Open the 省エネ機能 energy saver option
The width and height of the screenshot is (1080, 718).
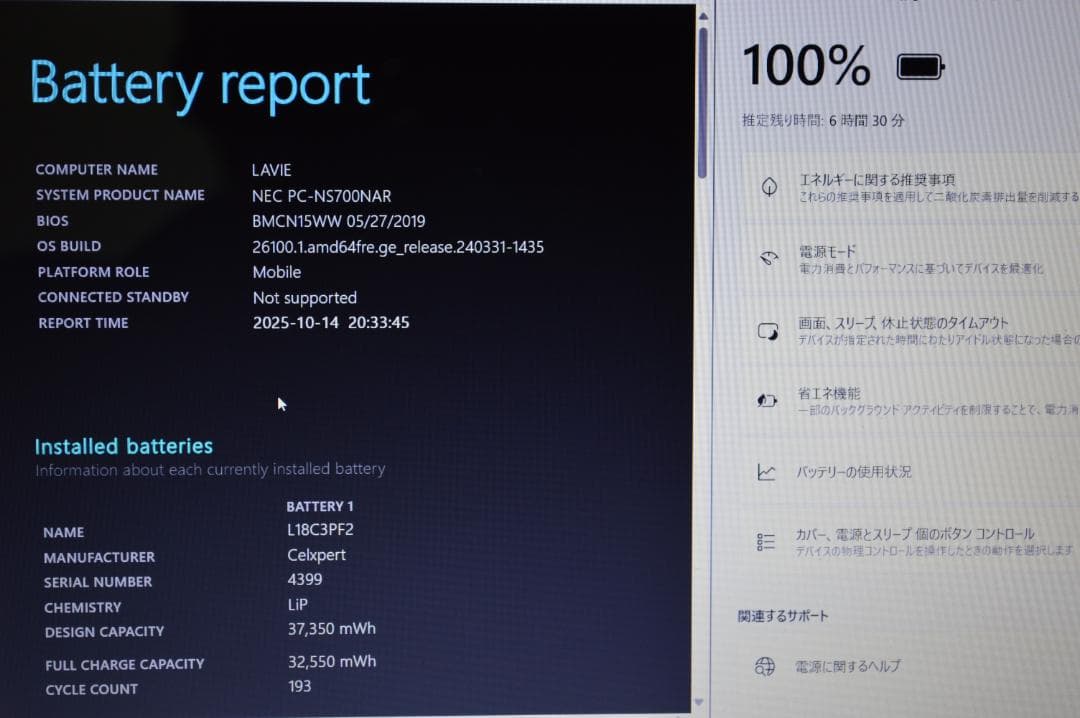(828, 394)
